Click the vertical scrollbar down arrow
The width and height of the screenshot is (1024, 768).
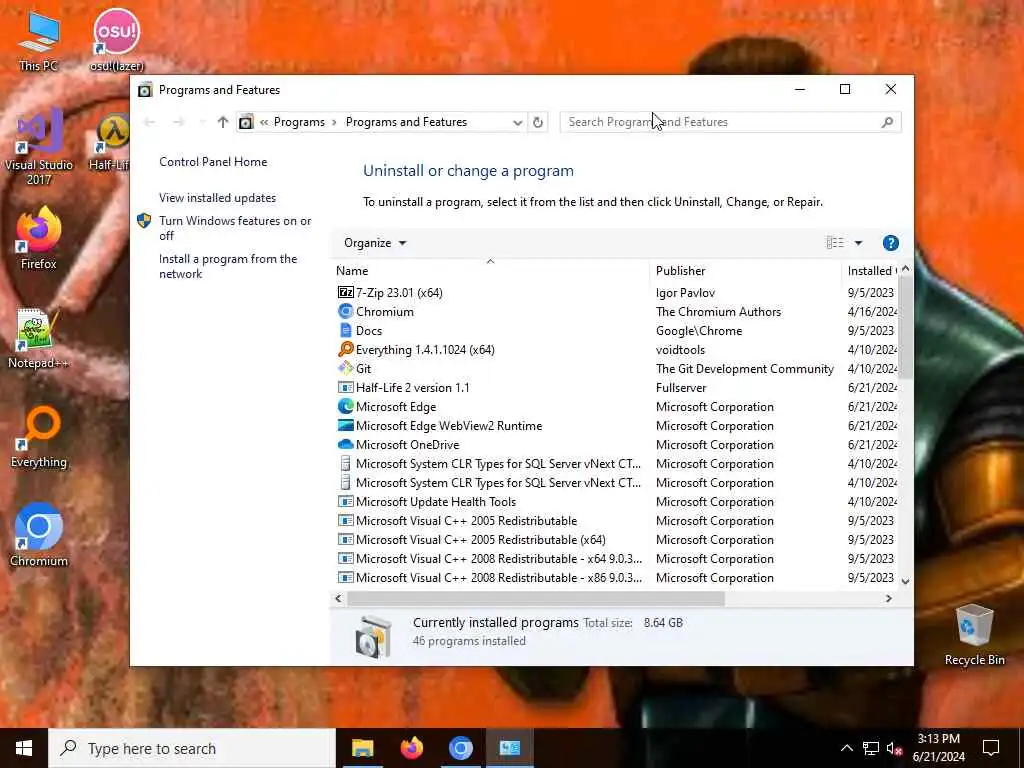905,581
